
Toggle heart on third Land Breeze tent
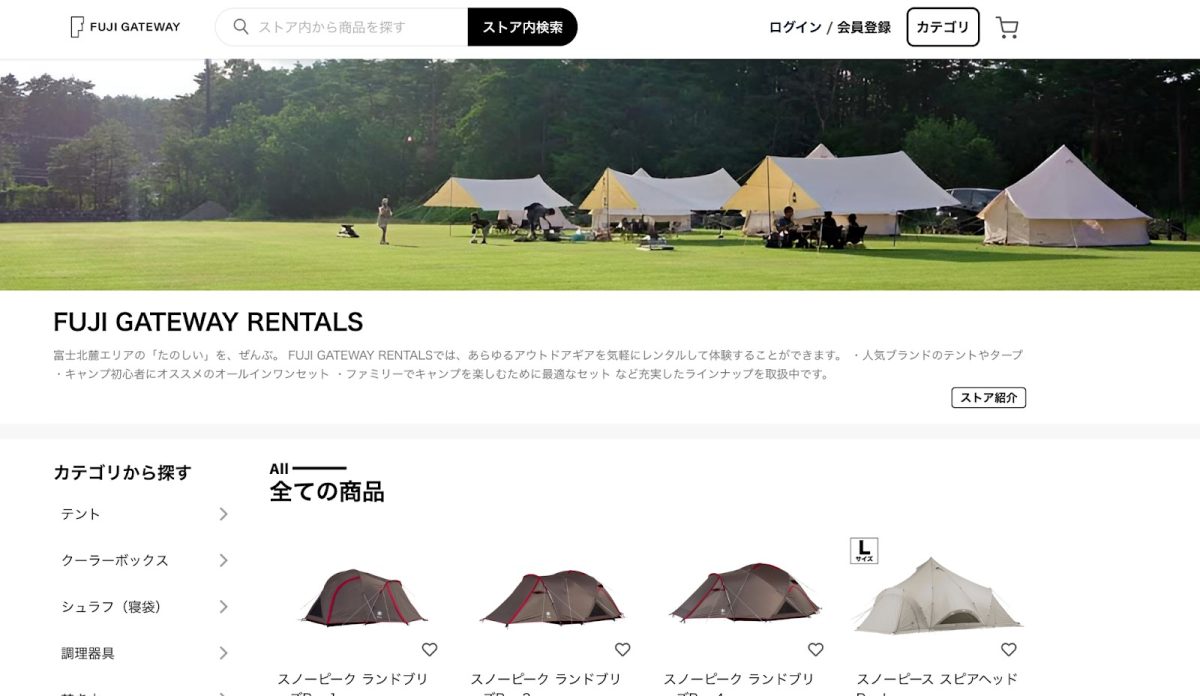pyautogui.click(x=815, y=649)
